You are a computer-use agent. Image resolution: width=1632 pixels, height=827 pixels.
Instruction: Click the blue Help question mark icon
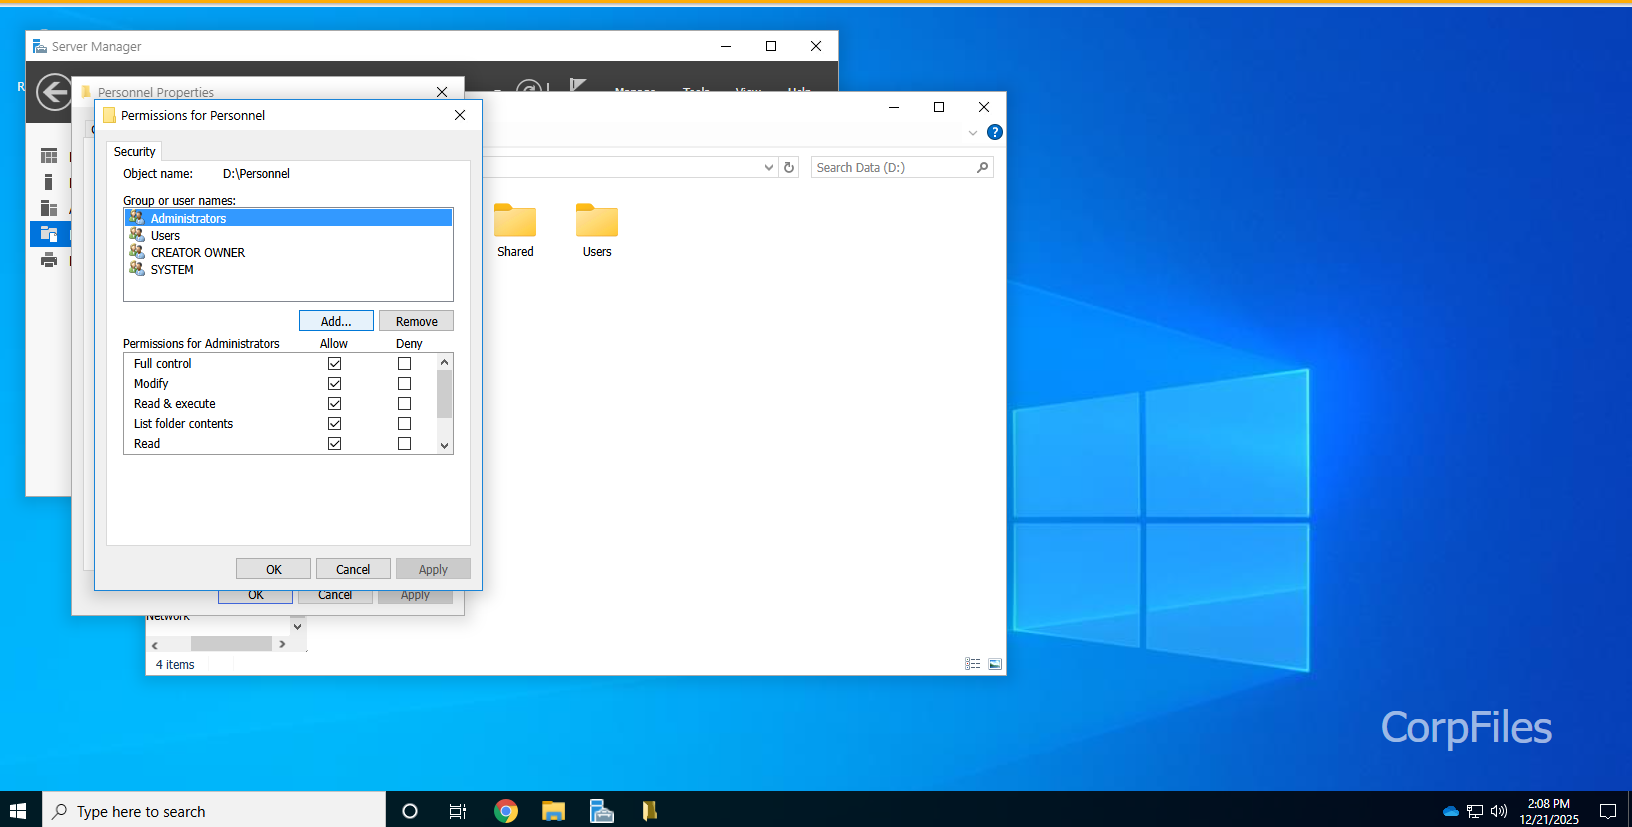[x=994, y=132]
